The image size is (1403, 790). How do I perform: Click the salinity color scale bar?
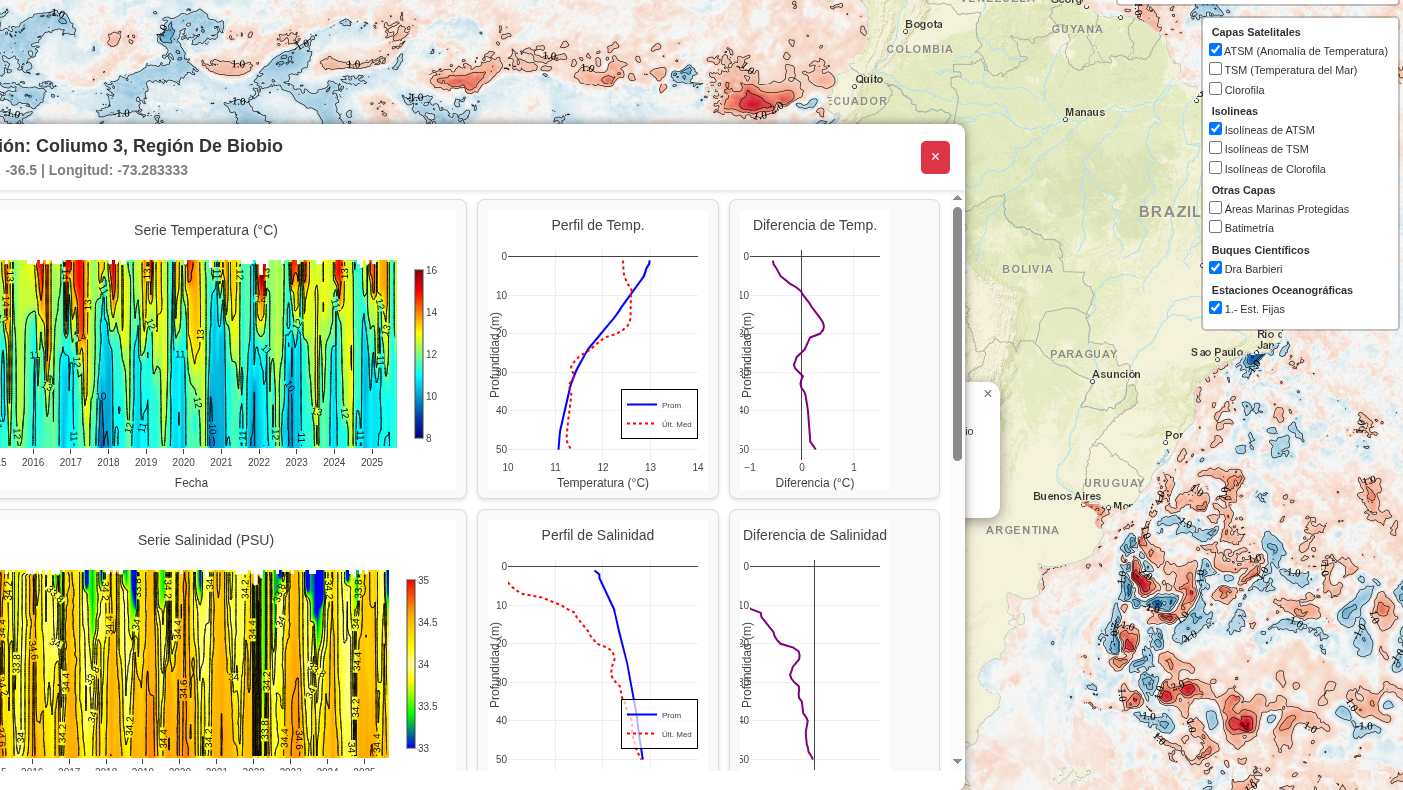coord(411,664)
